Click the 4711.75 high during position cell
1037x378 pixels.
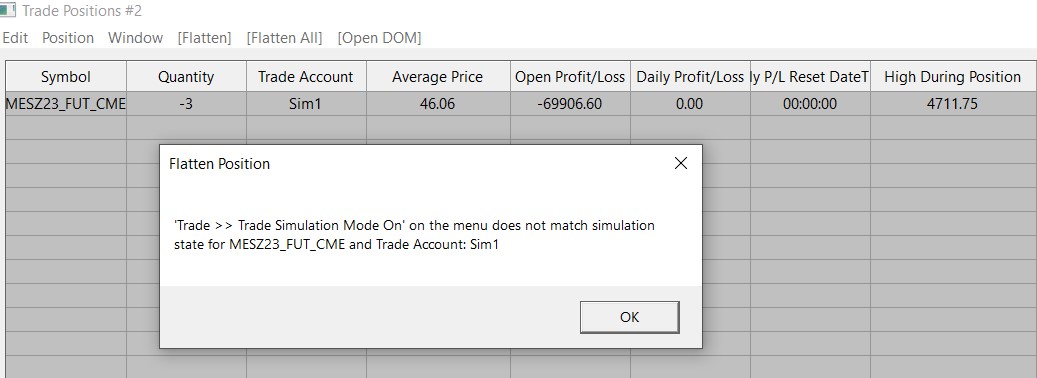tap(952, 104)
